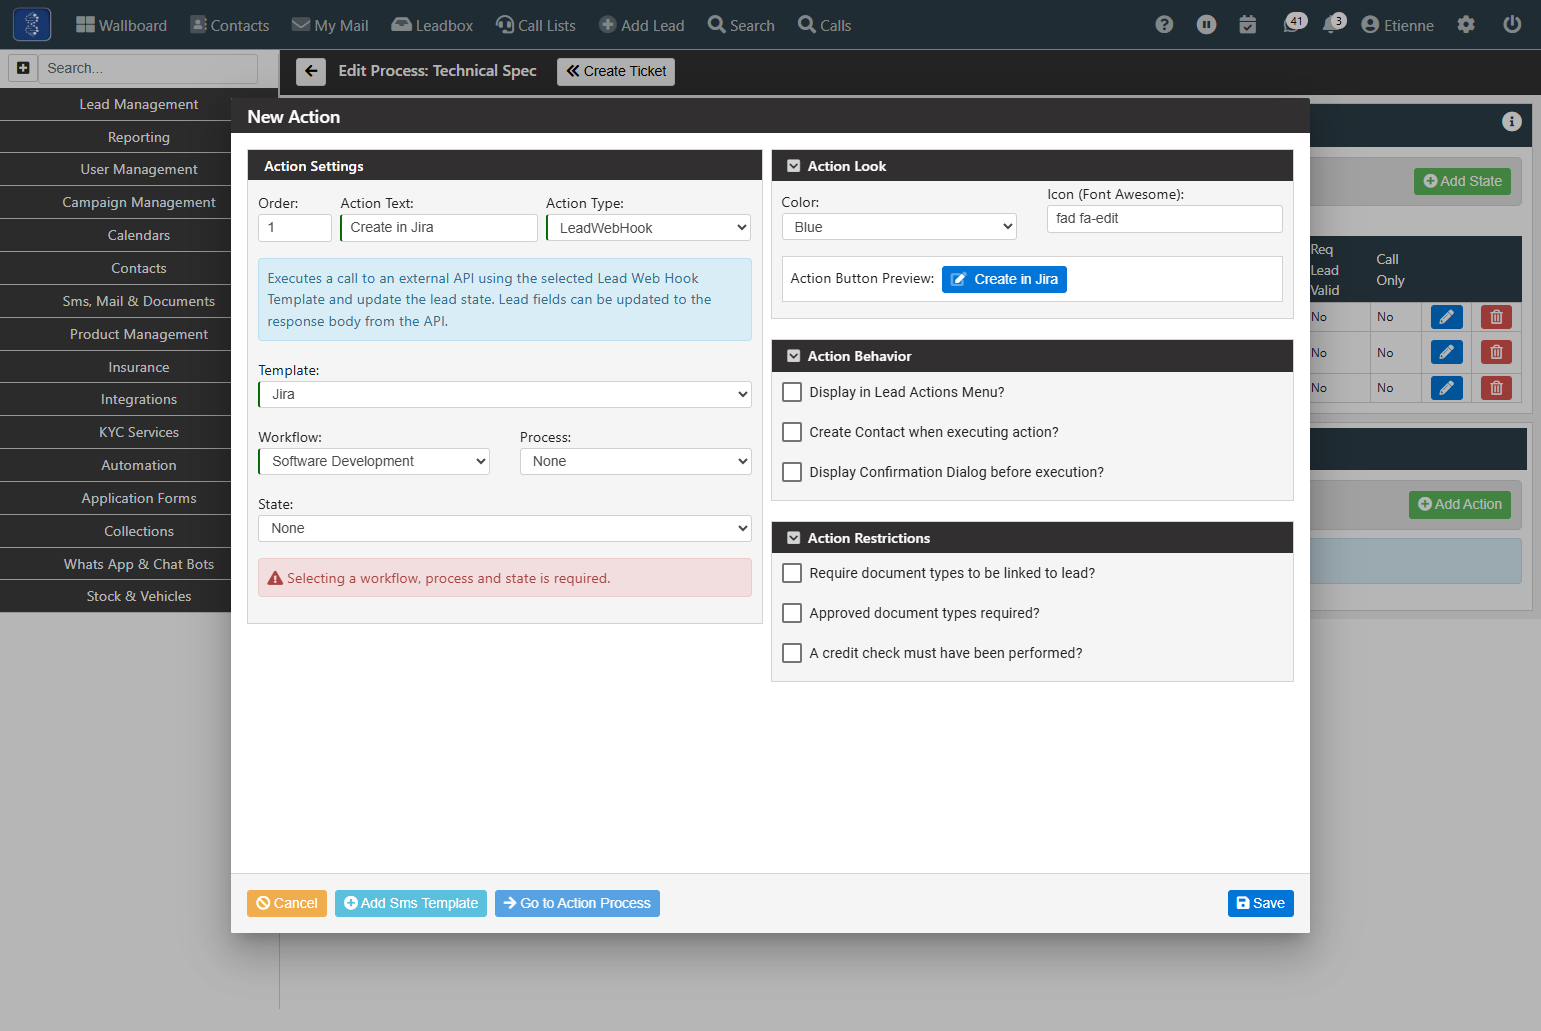Toggle the Action Look section checkbox
The width and height of the screenshot is (1541, 1031).
pyautogui.click(x=794, y=166)
